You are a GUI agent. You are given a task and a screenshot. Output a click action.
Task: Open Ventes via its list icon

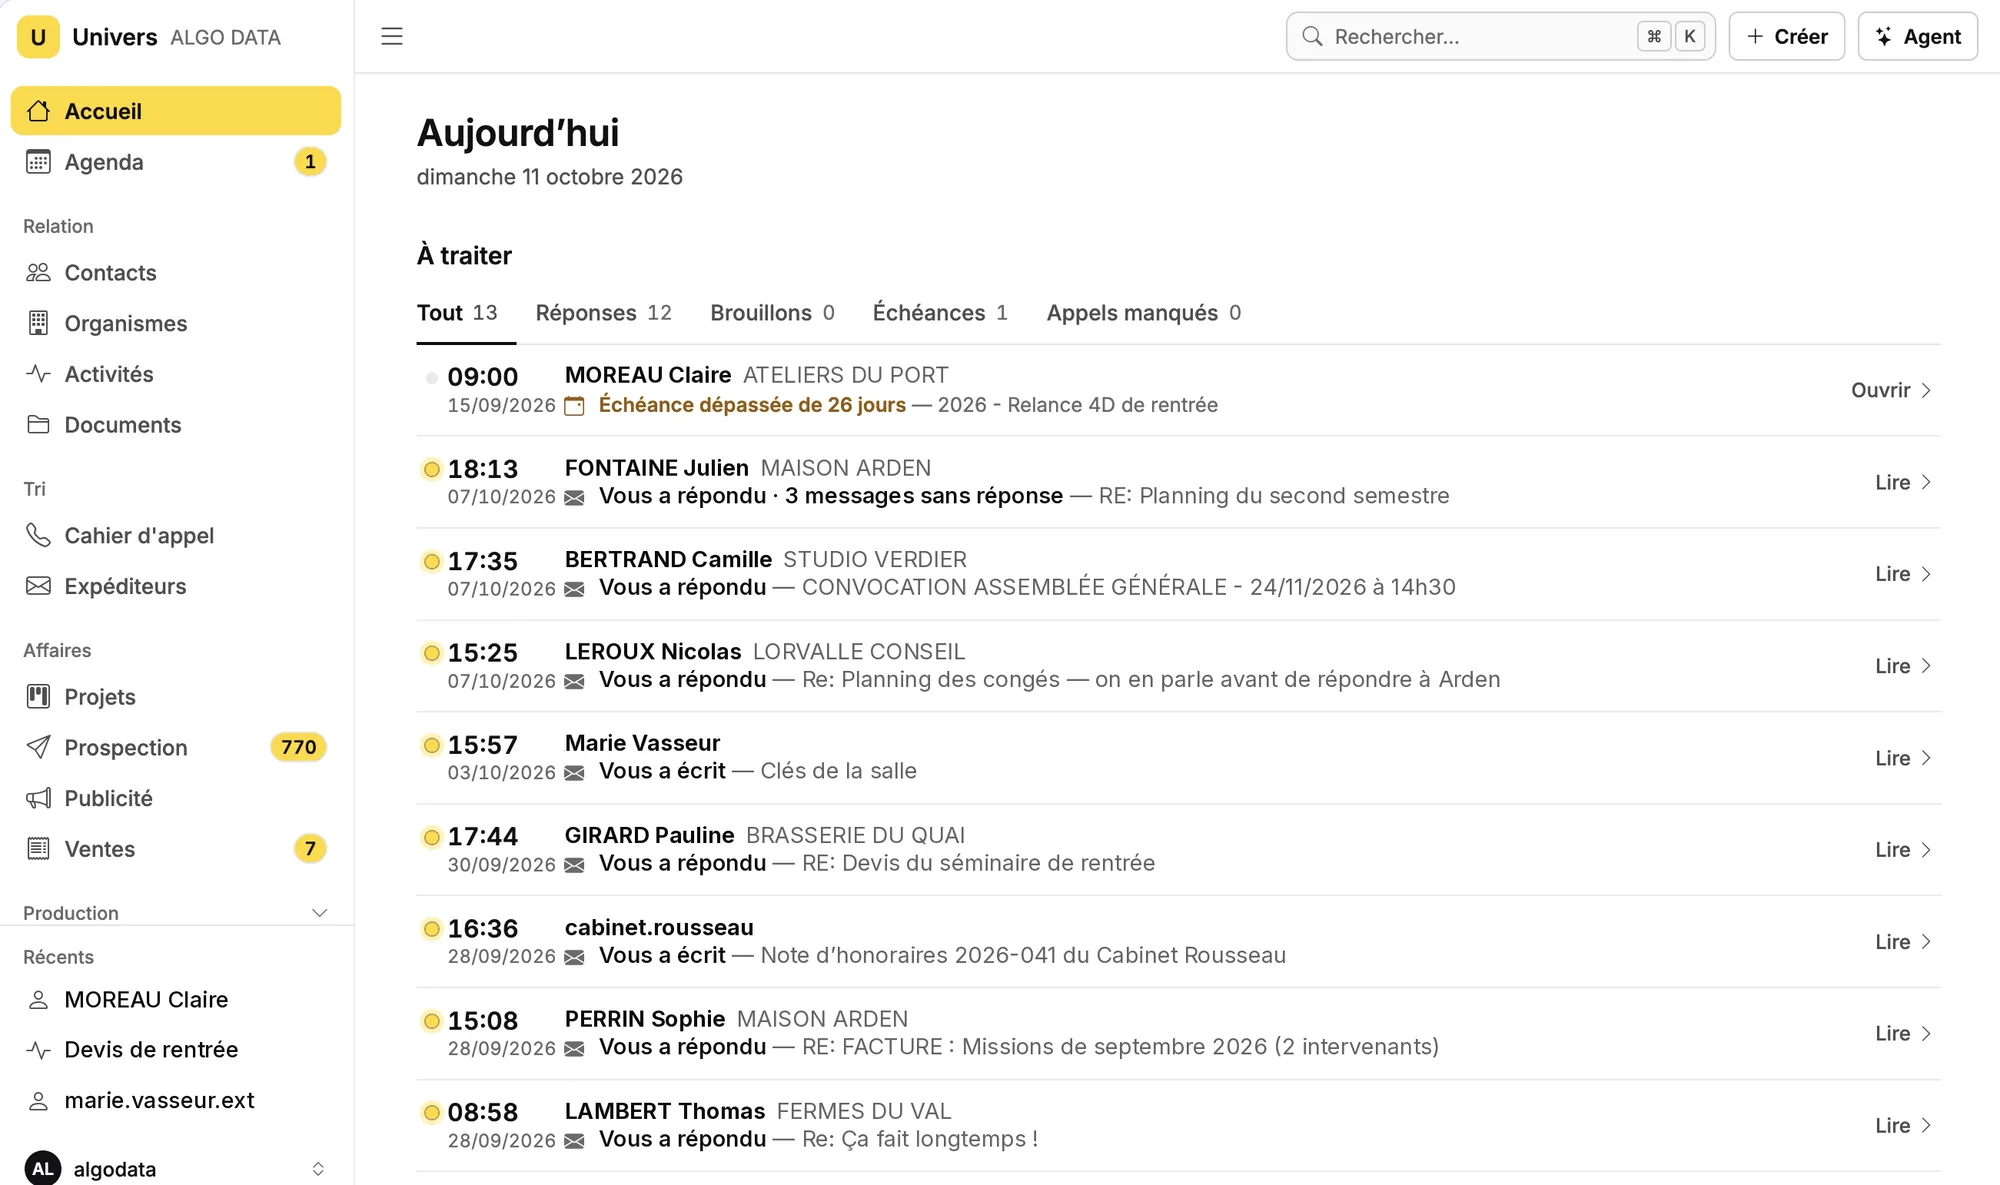39,849
